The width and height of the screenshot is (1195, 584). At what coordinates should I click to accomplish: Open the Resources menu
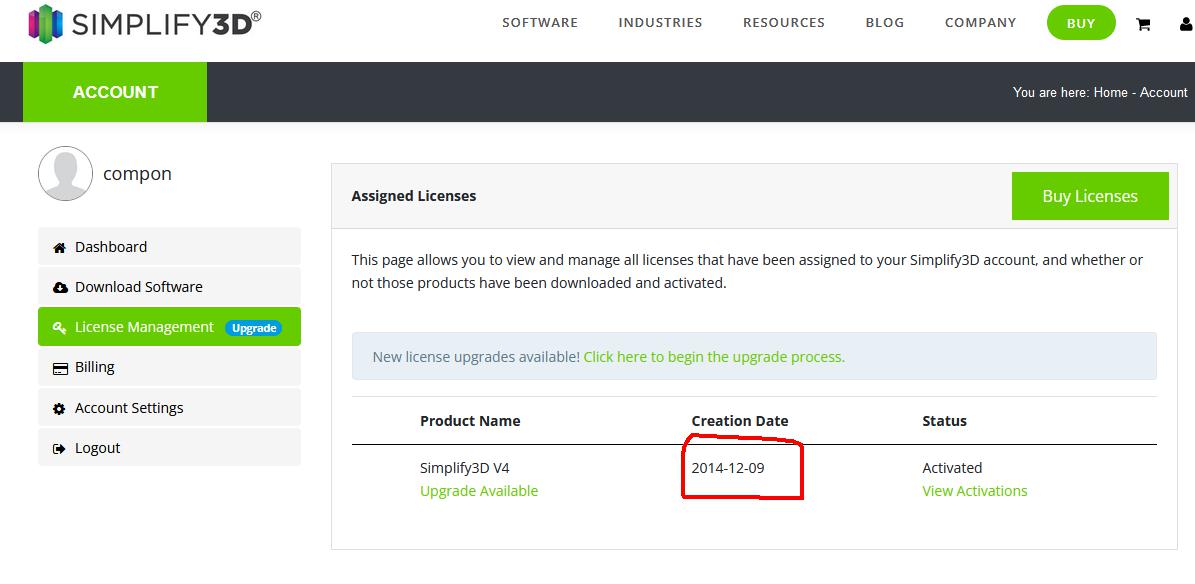783,23
